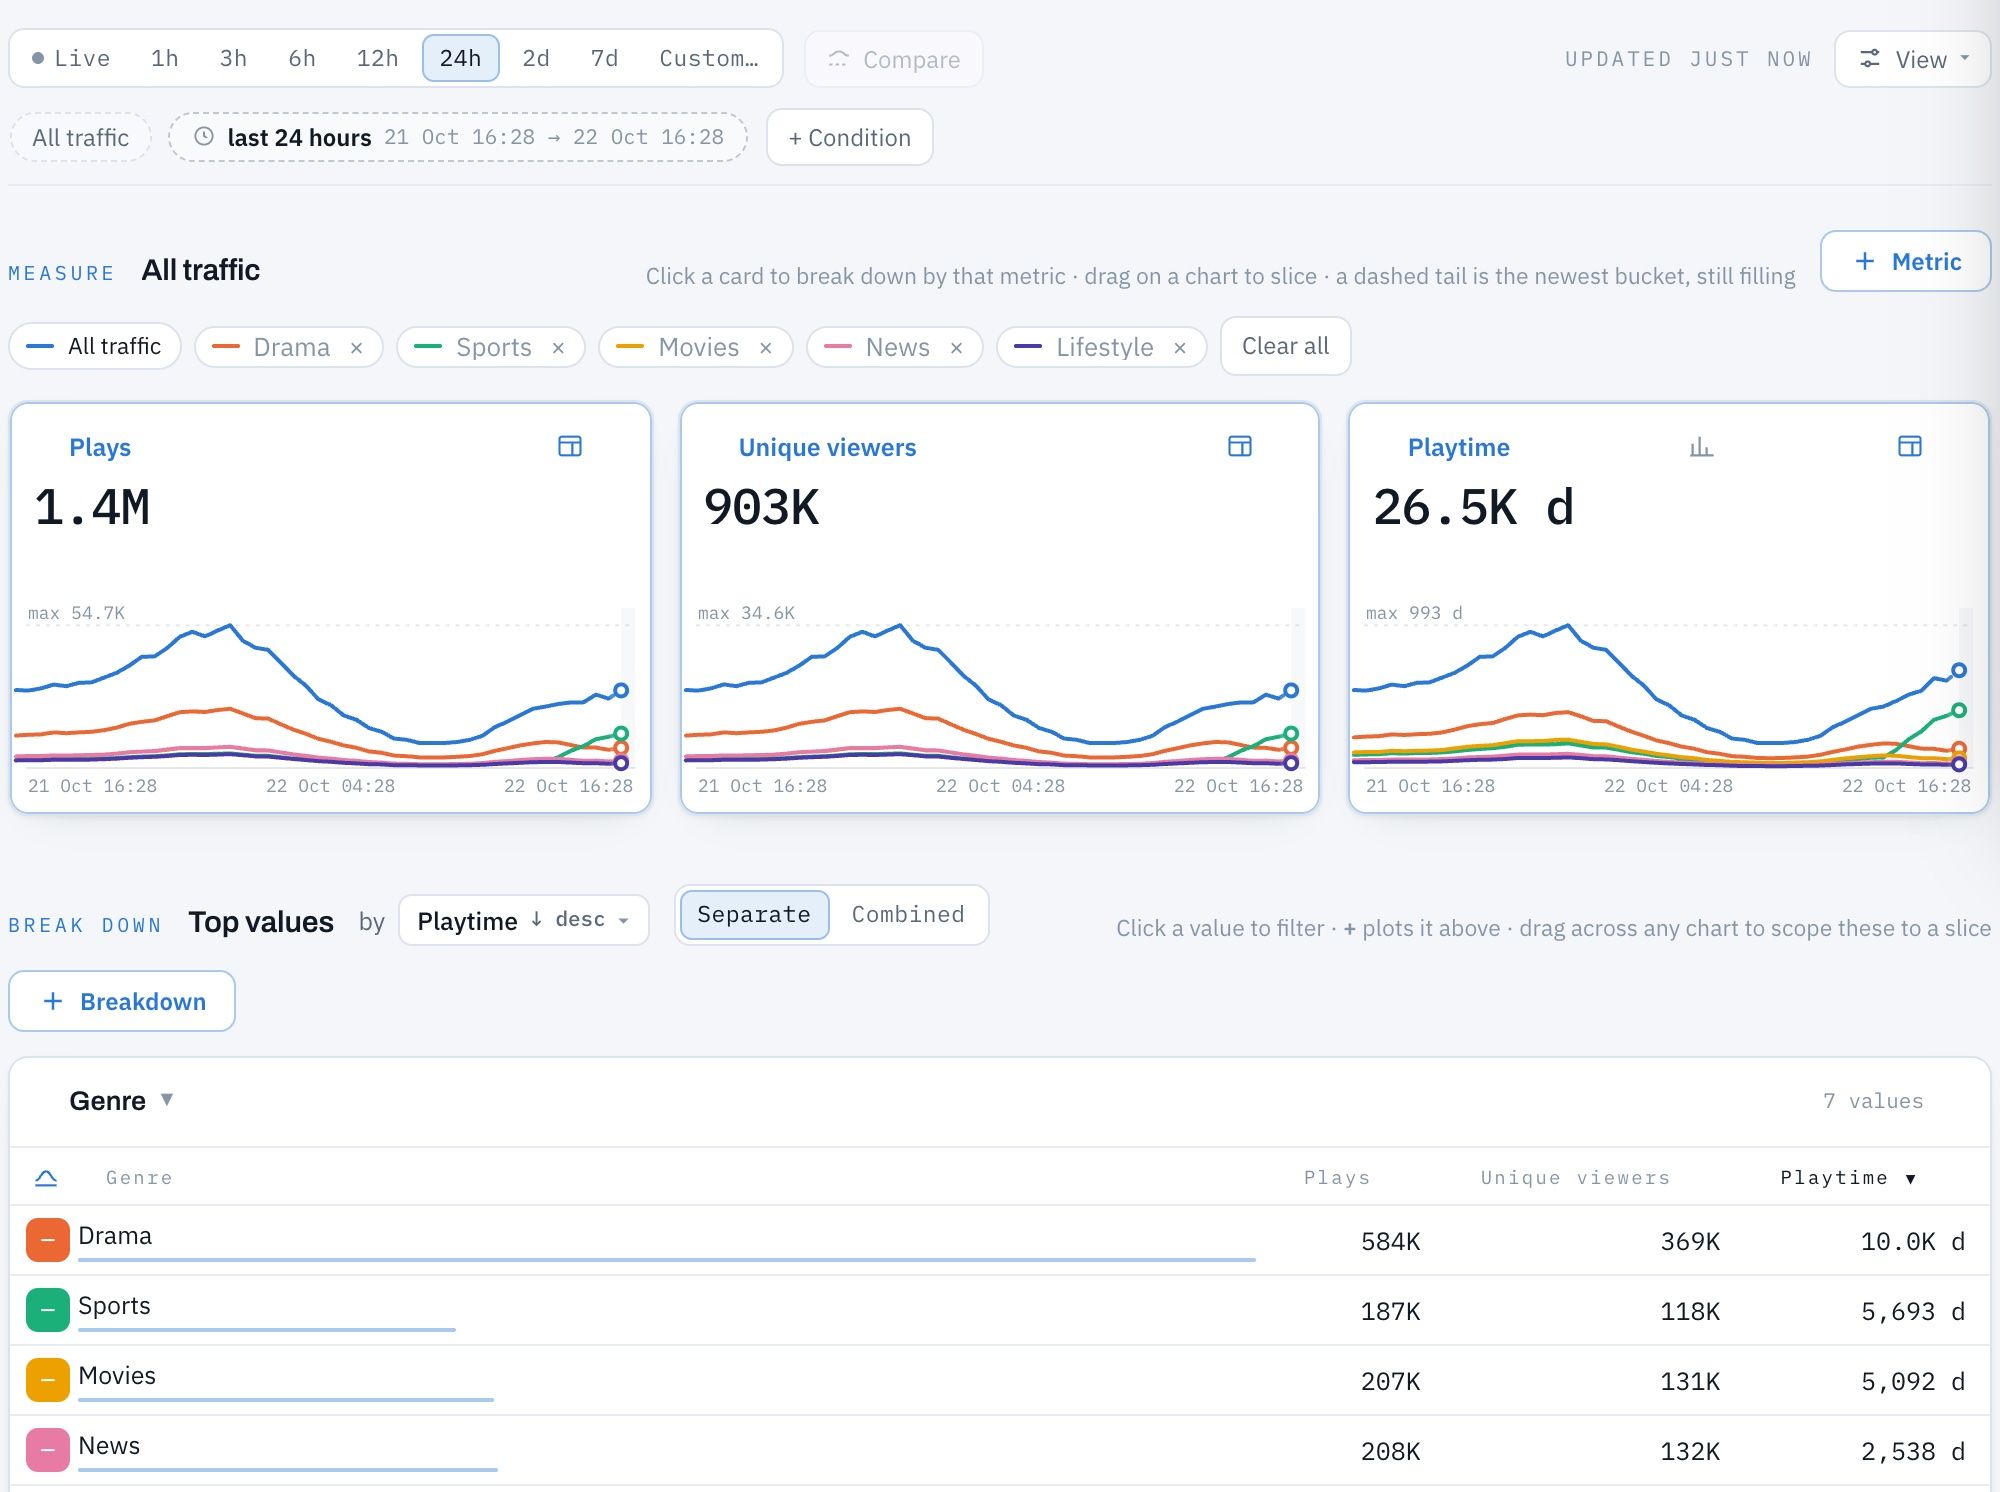The height and width of the screenshot is (1492, 2000).
Task: Open the panel layout icon on Playtime card
Action: [x=1910, y=446]
